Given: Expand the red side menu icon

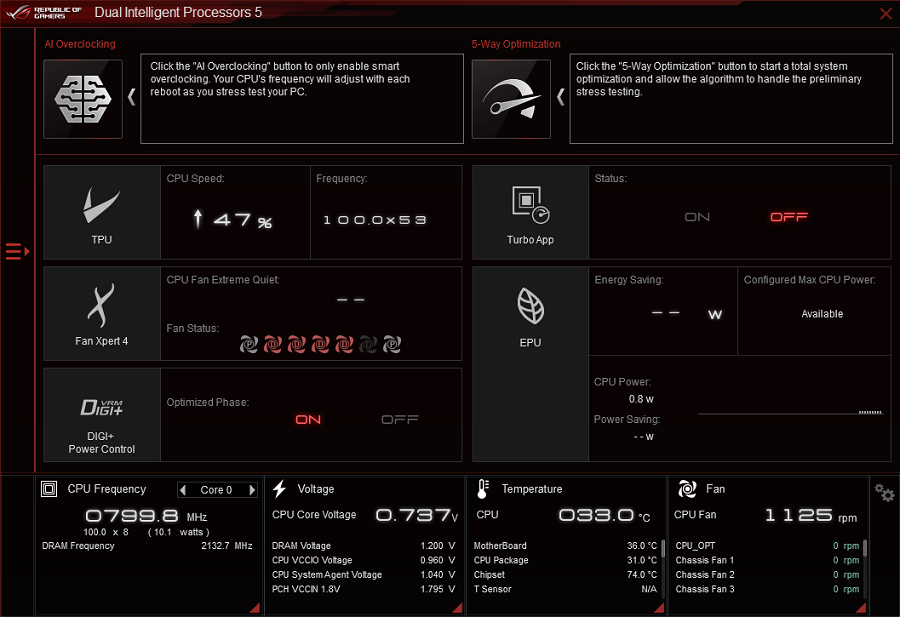Looking at the screenshot, I should pos(17,251).
